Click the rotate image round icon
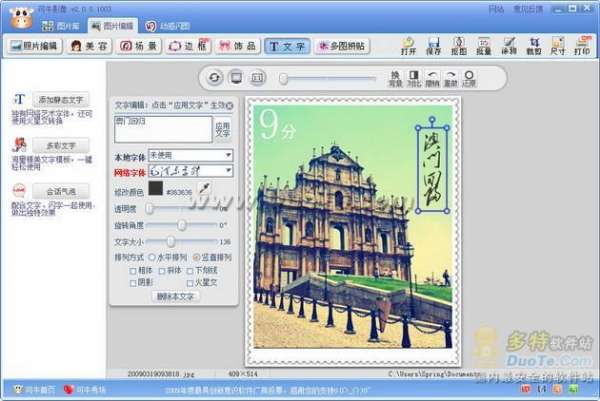The height and width of the screenshot is (401, 600). 214,78
